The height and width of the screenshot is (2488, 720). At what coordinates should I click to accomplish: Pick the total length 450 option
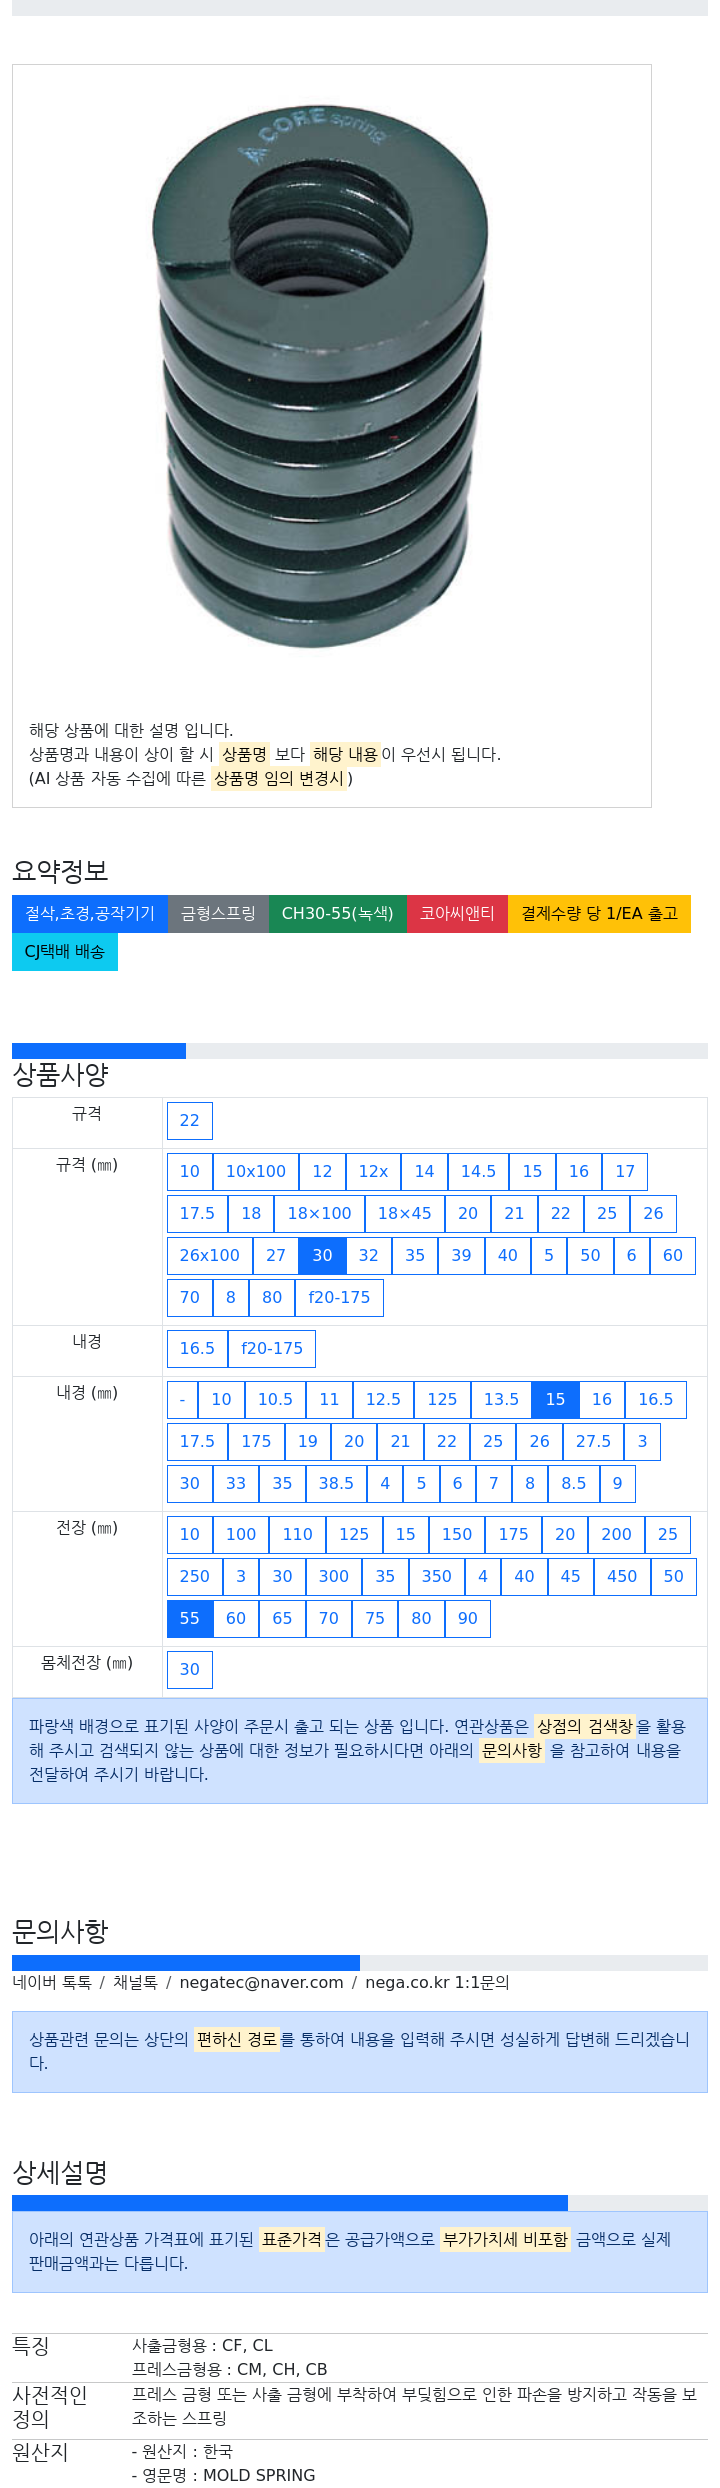622,1576
